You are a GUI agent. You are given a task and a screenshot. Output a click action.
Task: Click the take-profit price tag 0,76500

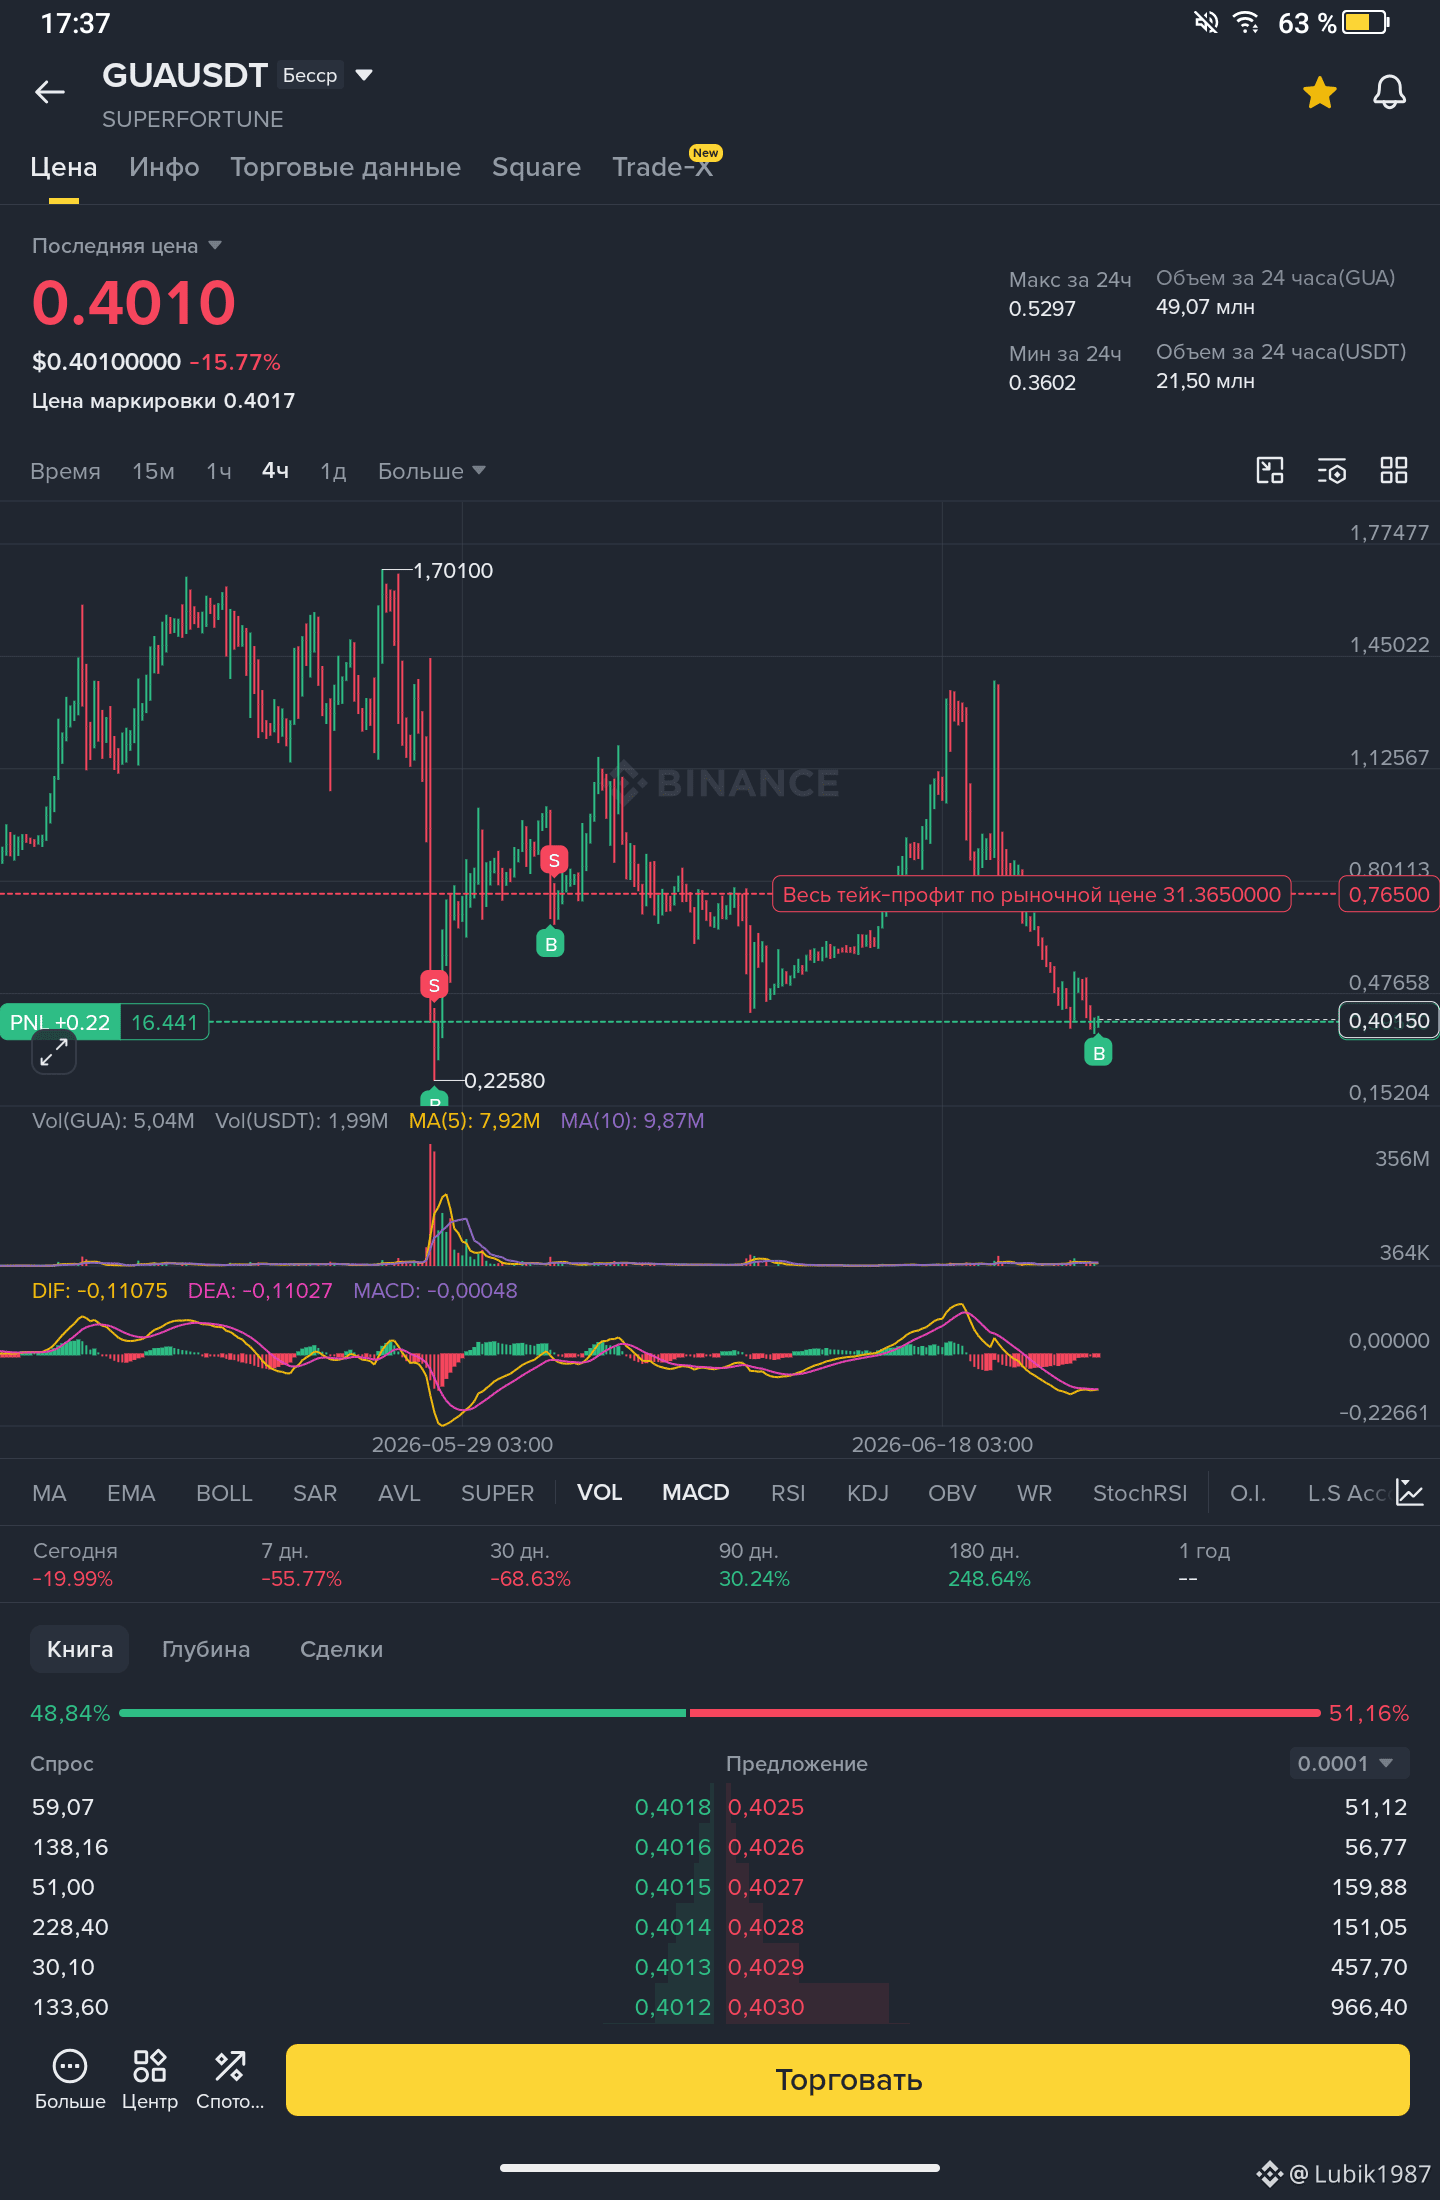coord(1389,894)
